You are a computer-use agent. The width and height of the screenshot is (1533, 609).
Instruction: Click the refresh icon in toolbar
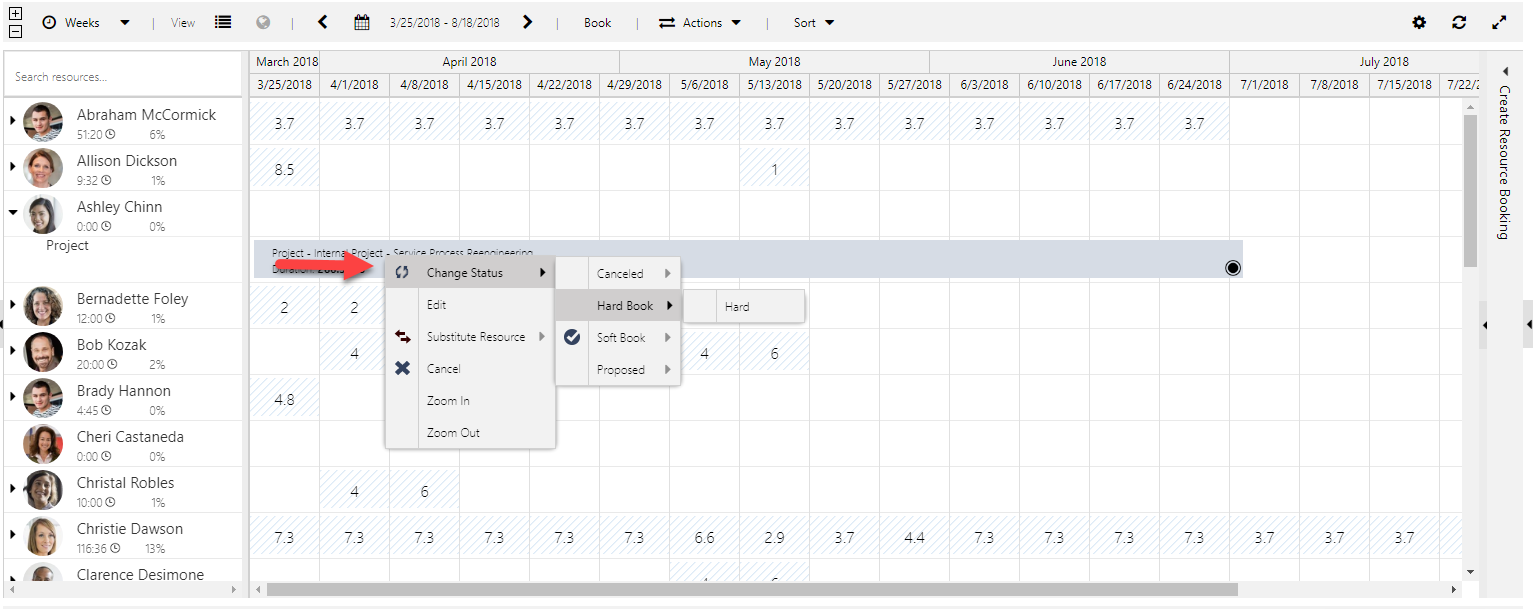[1459, 22]
